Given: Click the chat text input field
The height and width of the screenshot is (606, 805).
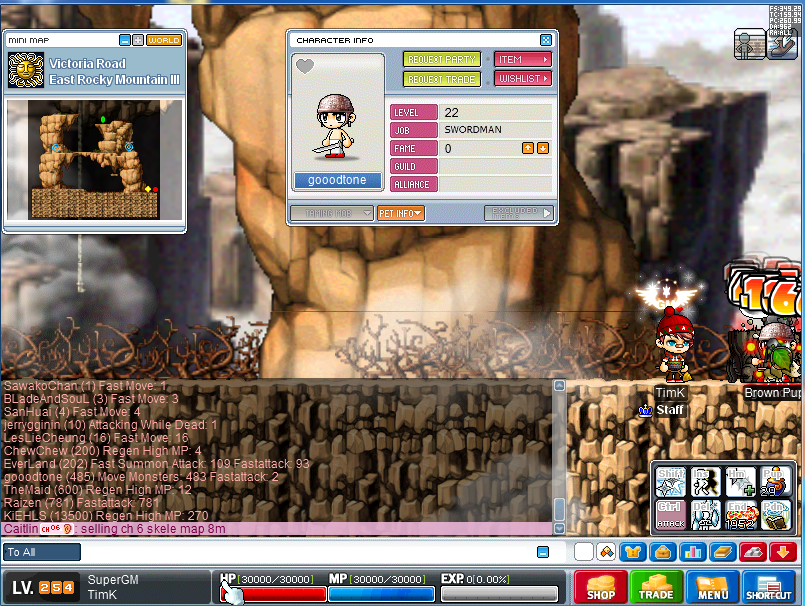Looking at the screenshot, I should pyautogui.click(x=300, y=552).
